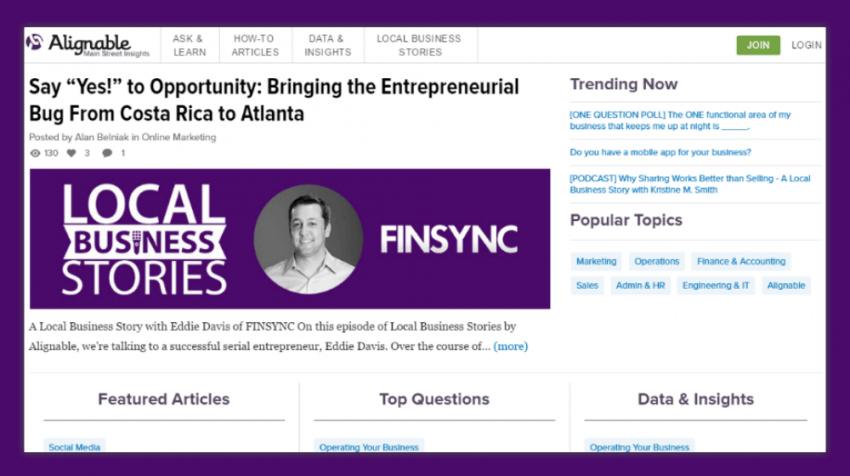Go to the Data & Insights menu

point(327,45)
